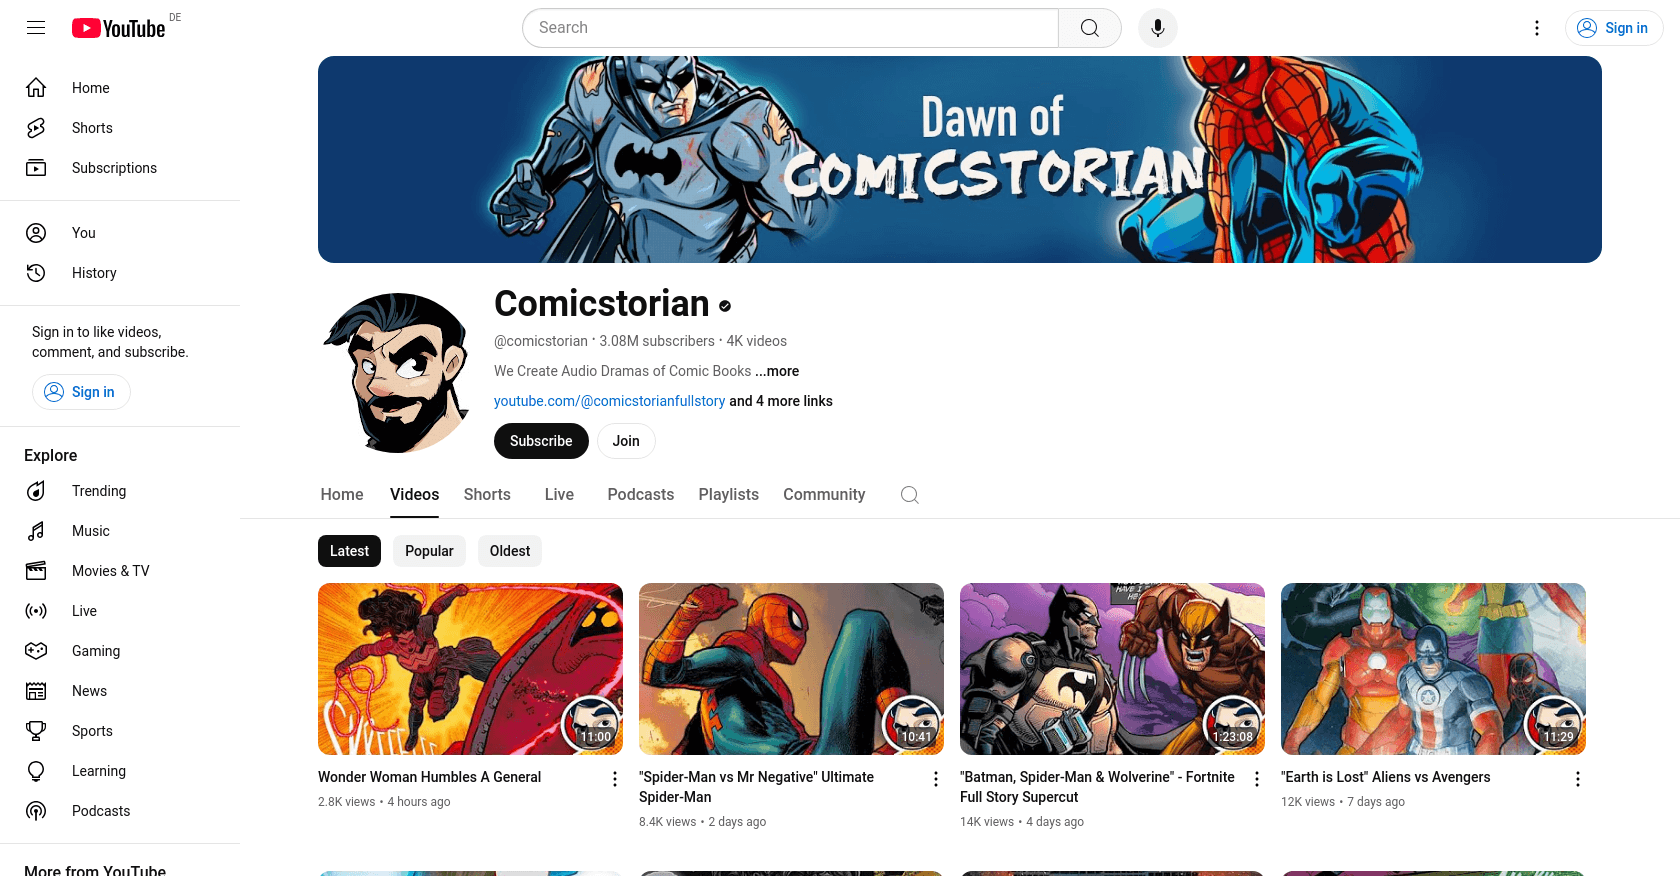Image resolution: width=1680 pixels, height=876 pixels.
Task: Expand channel description with ...more
Action: pyautogui.click(x=777, y=371)
